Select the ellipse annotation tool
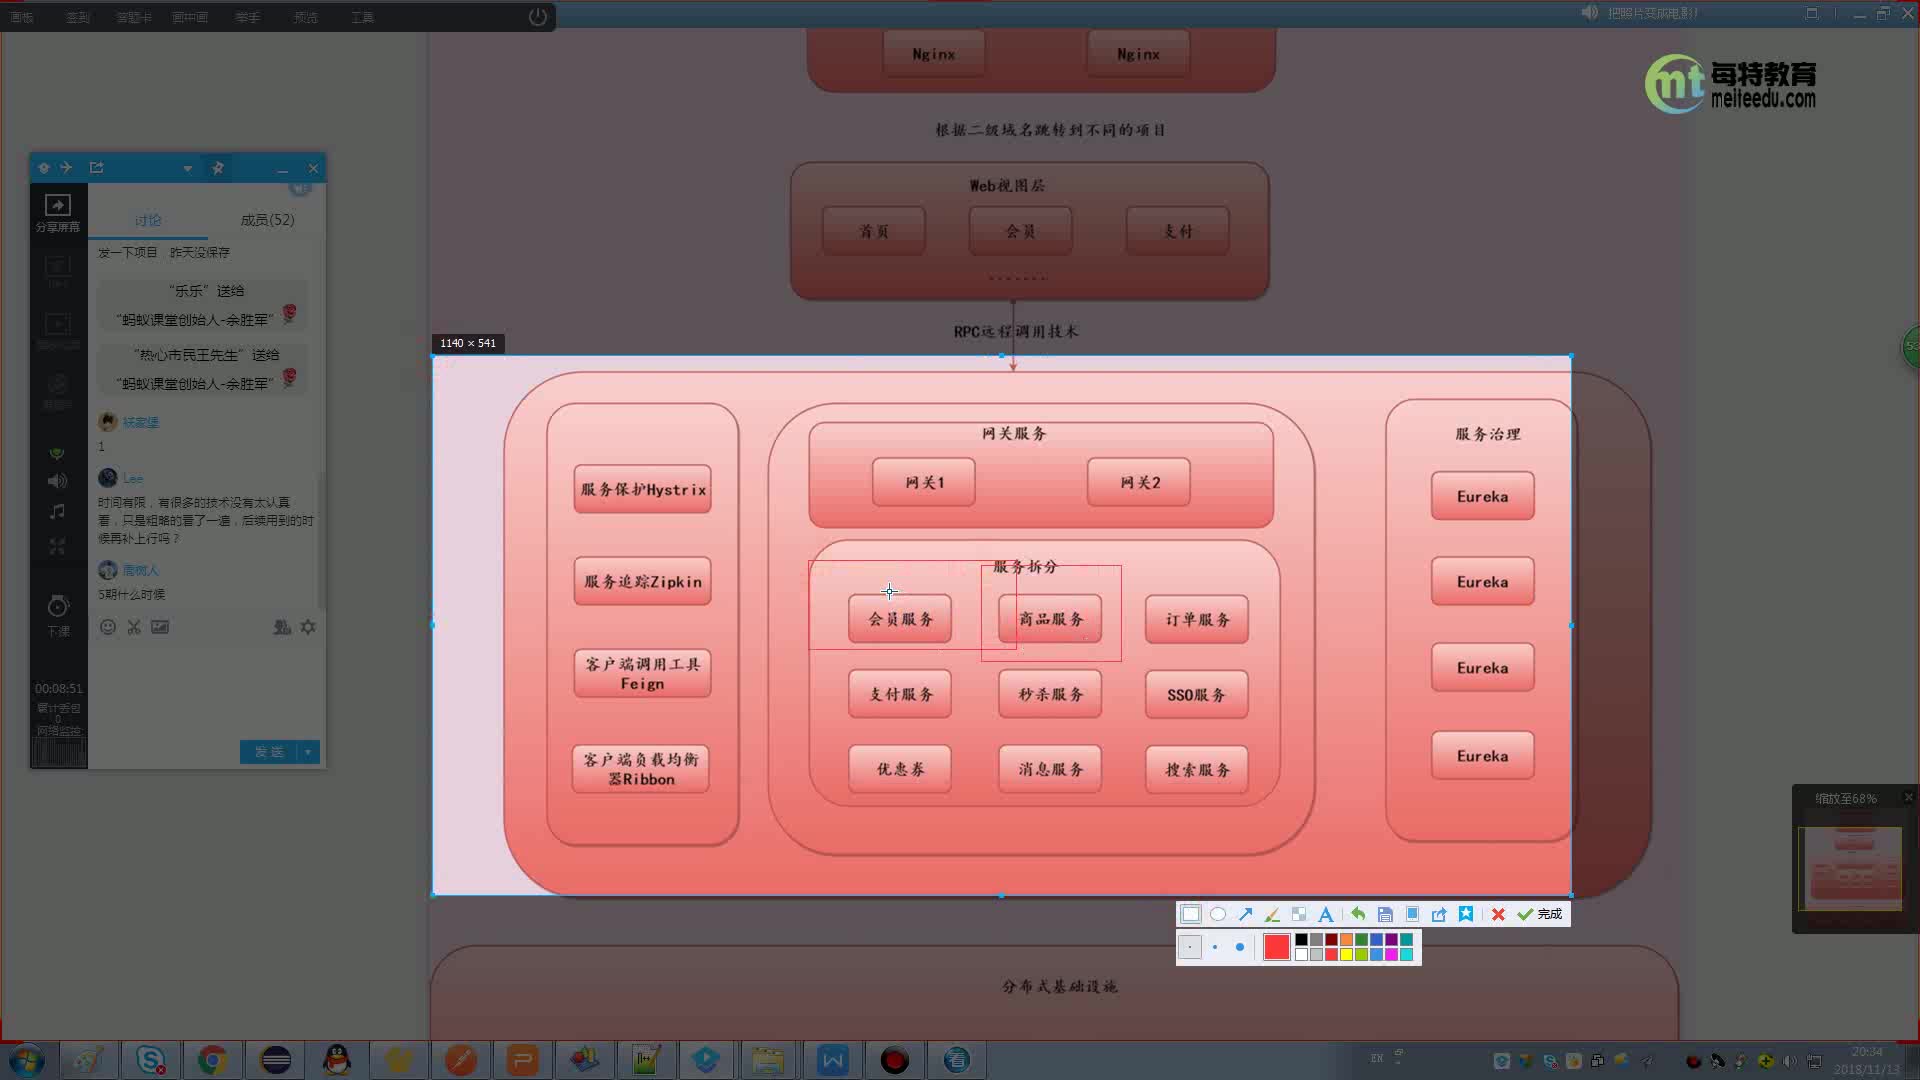The width and height of the screenshot is (1920, 1080). pyautogui.click(x=1217, y=914)
